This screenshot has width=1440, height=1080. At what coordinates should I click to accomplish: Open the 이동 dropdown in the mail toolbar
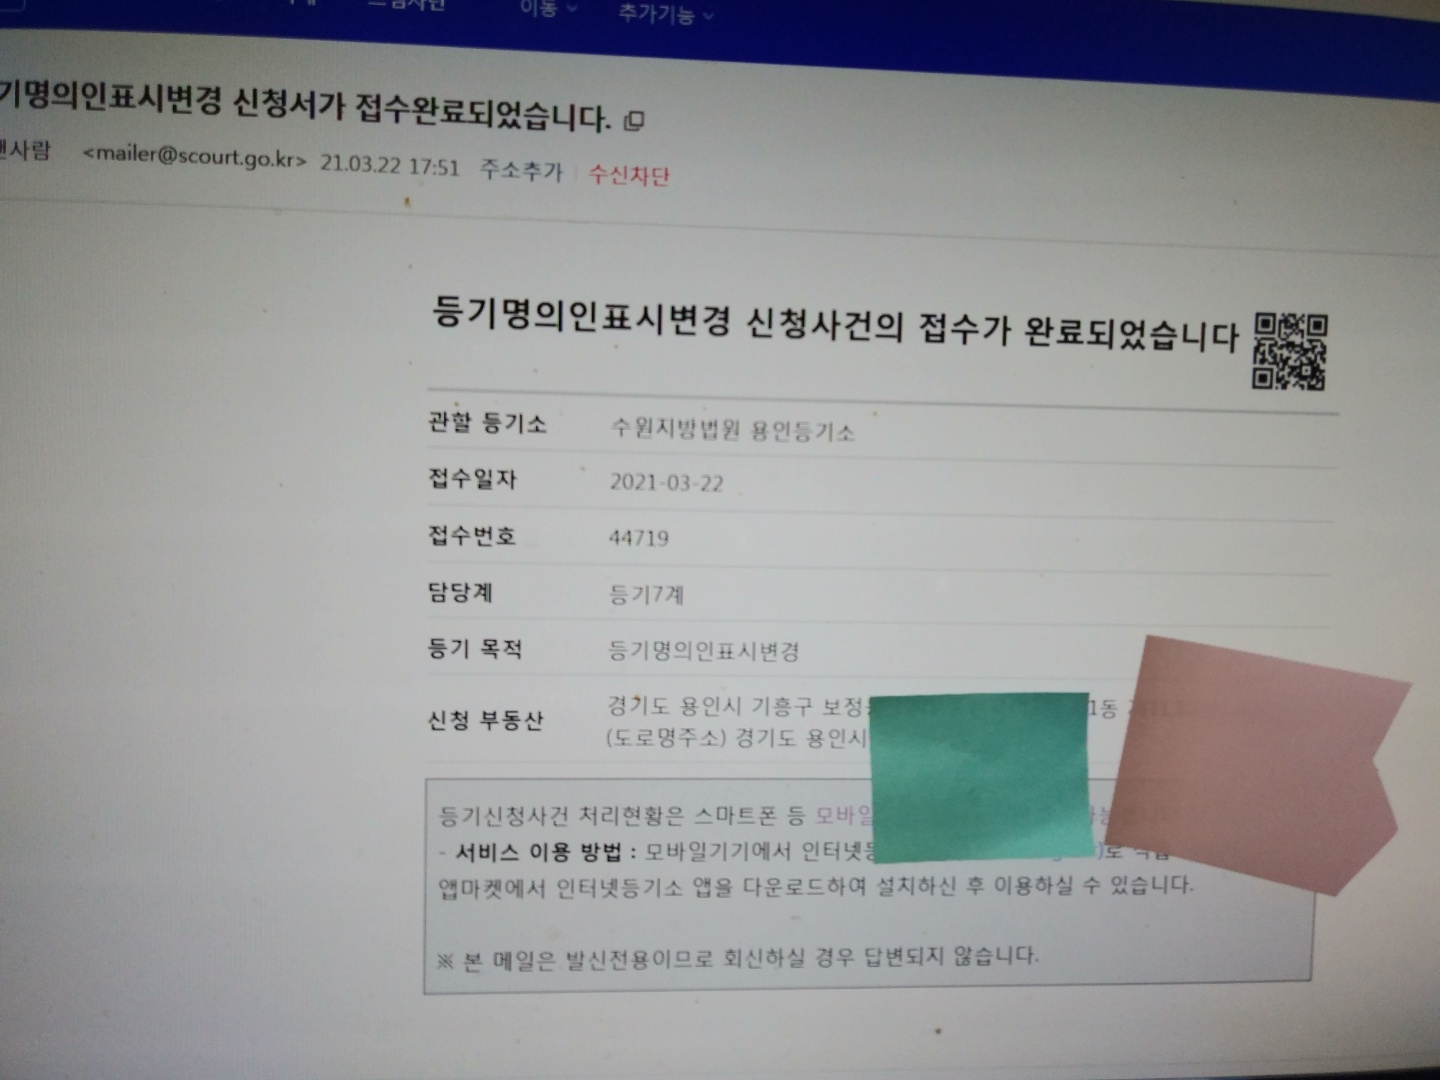click(548, 8)
